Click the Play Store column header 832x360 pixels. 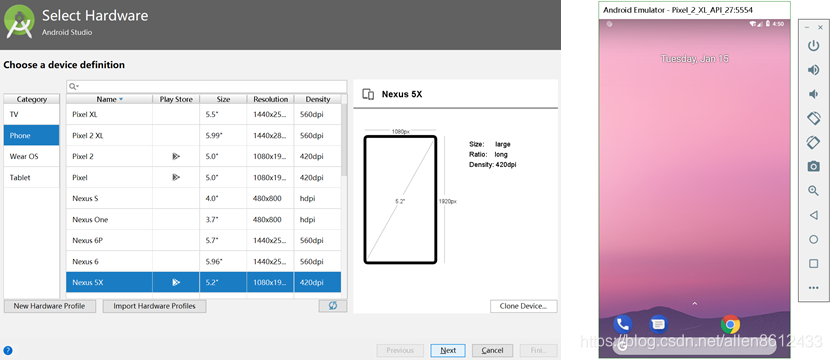coord(176,99)
